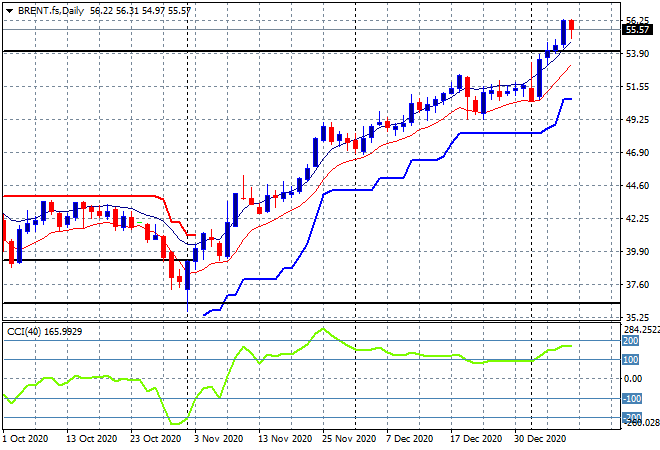
Task: Click the 1 Oct 2020 date label
Action: (25, 438)
